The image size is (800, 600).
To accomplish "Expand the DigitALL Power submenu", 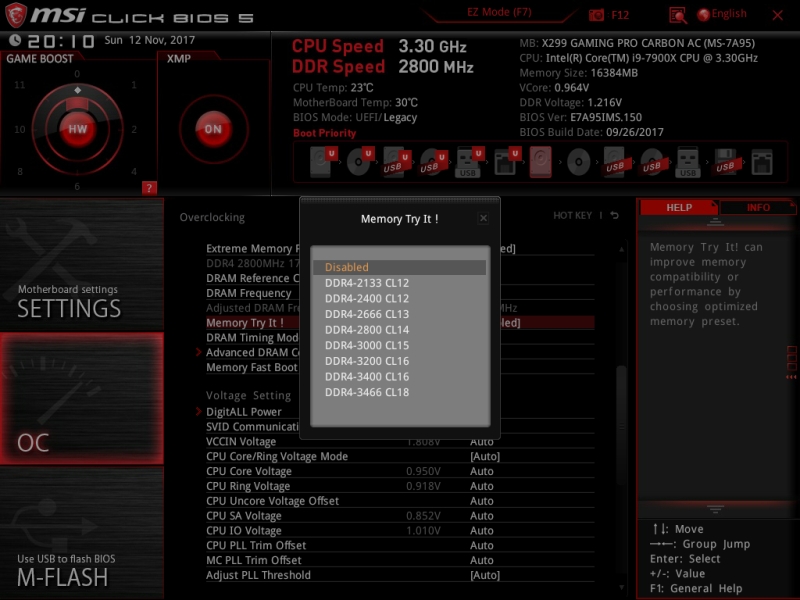I will (243, 412).
